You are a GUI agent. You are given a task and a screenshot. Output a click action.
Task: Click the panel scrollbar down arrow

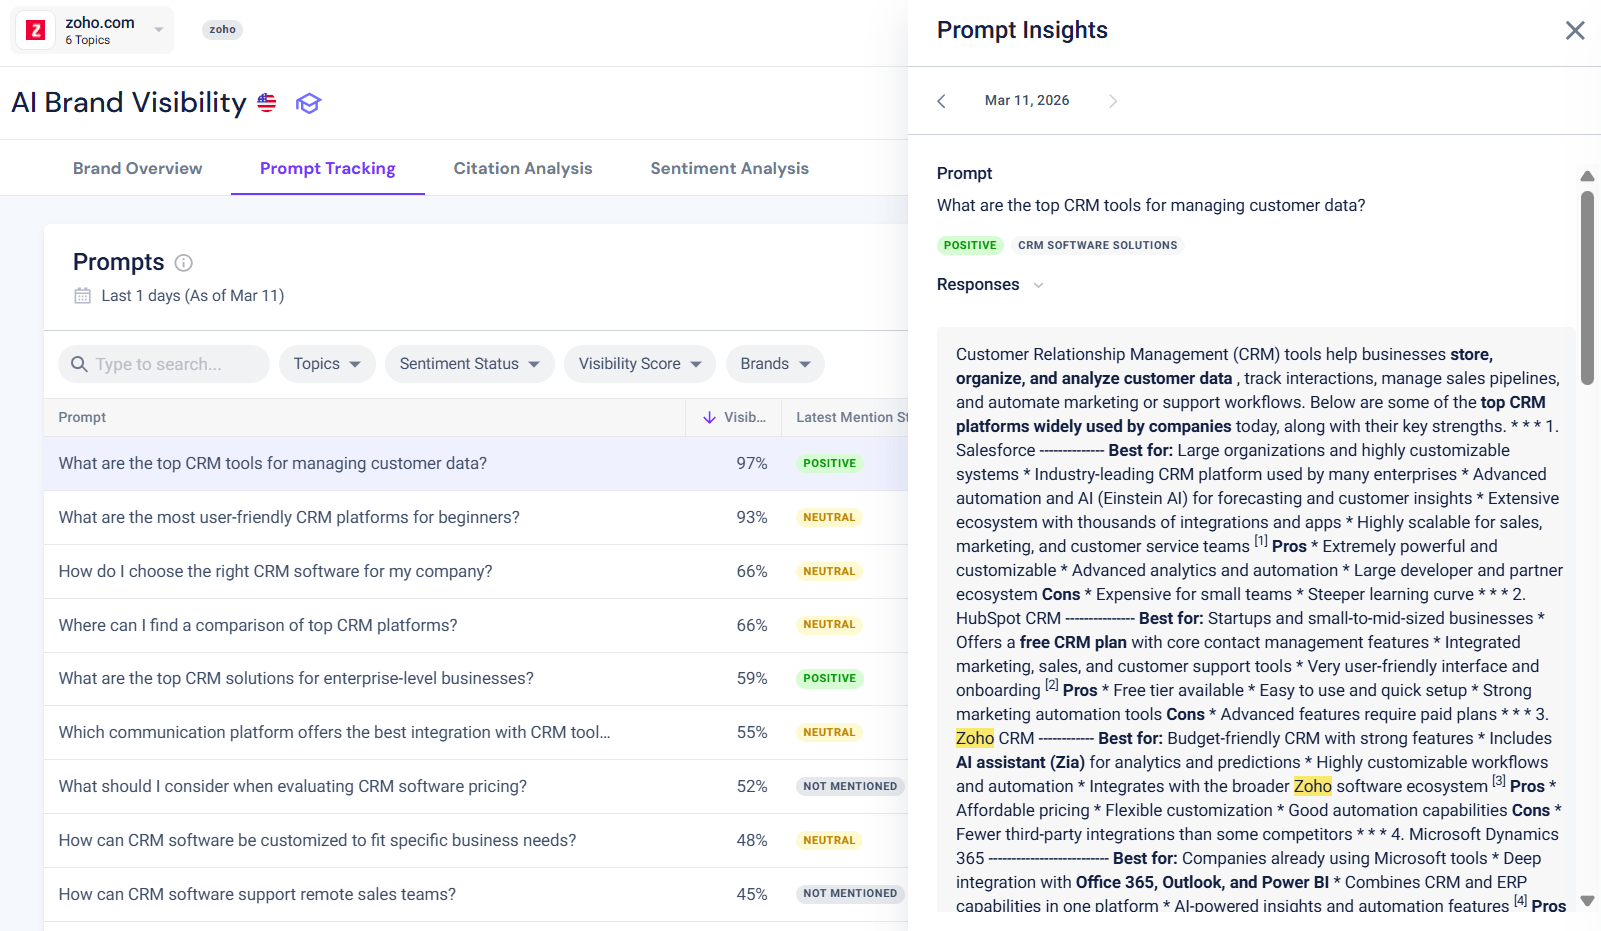(x=1587, y=901)
